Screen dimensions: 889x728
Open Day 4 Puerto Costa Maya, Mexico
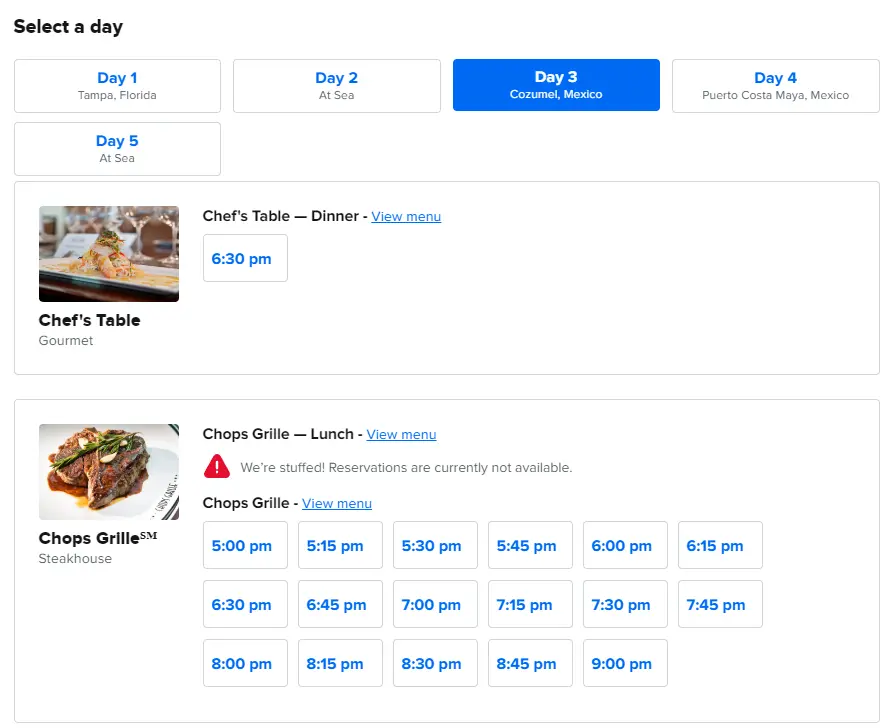(775, 85)
